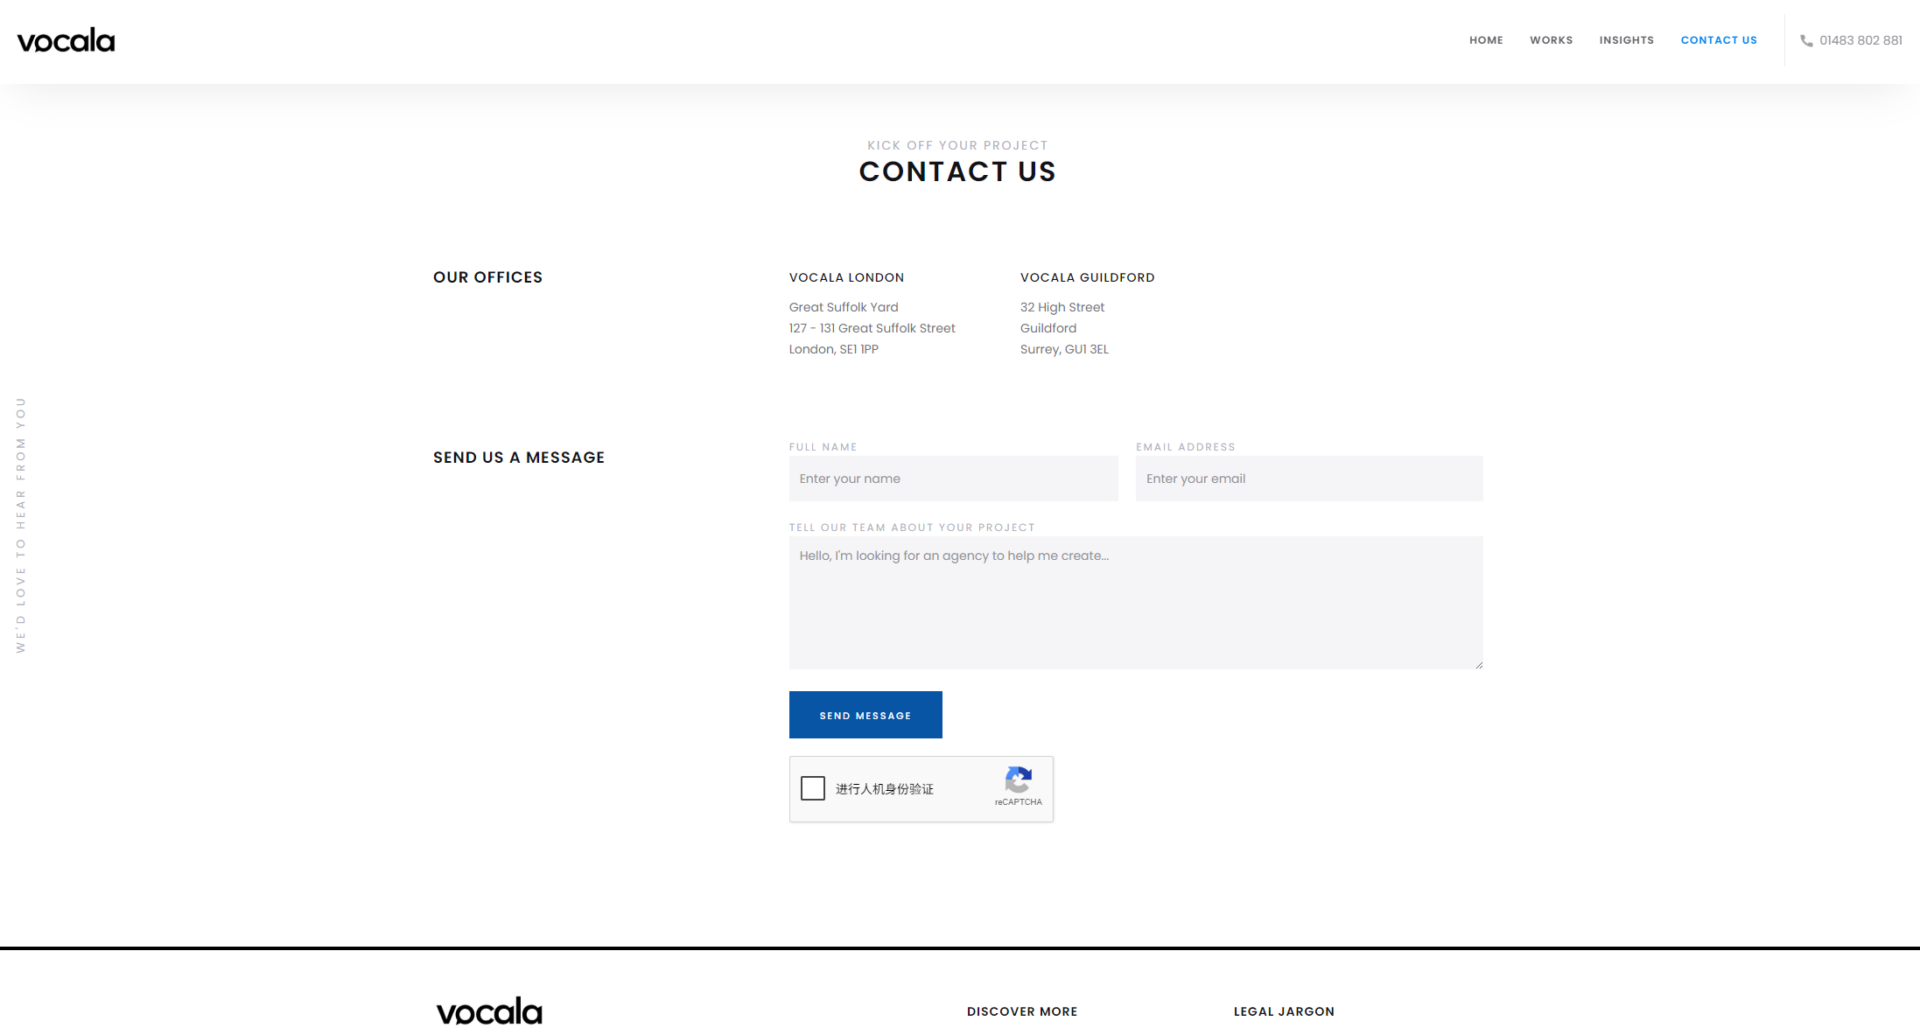This screenshot has height=1028, width=1920.
Task: Click the project description text area
Action: (1136, 603)
